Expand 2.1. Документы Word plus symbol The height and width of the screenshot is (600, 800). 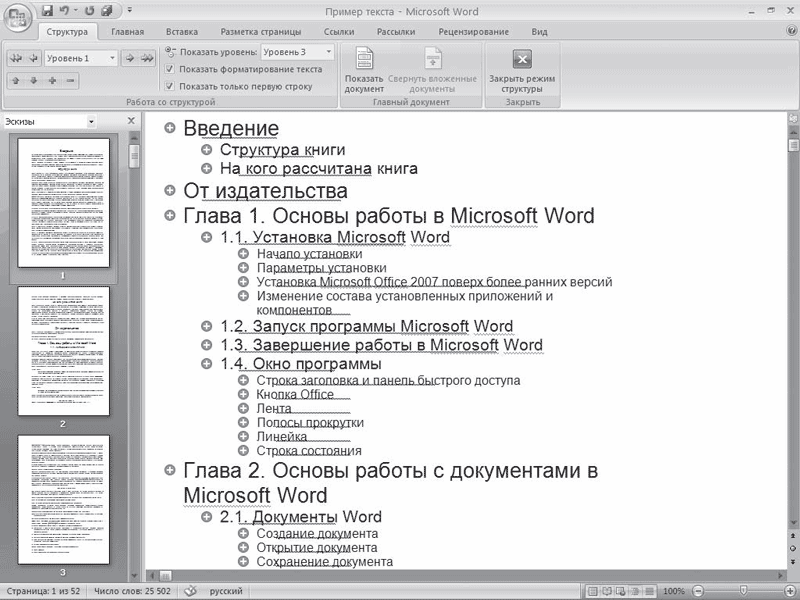207,516
